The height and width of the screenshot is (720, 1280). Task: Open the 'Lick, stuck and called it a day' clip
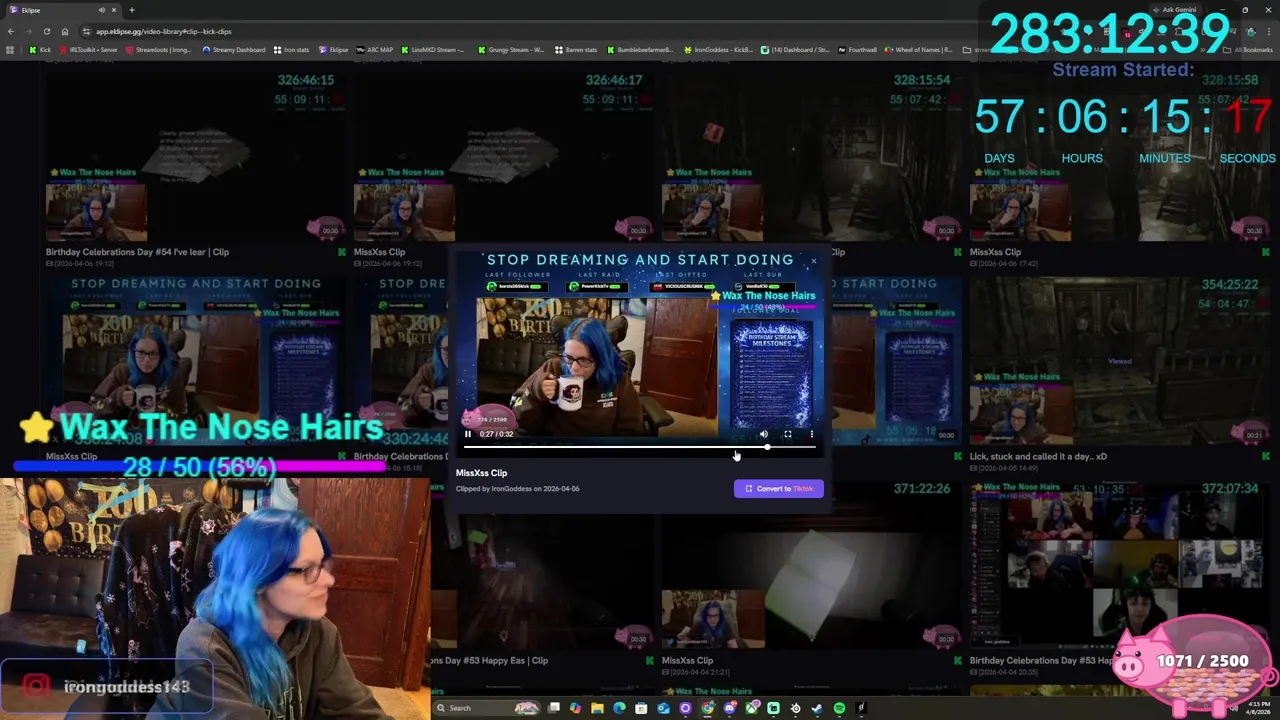(1038, 456)
